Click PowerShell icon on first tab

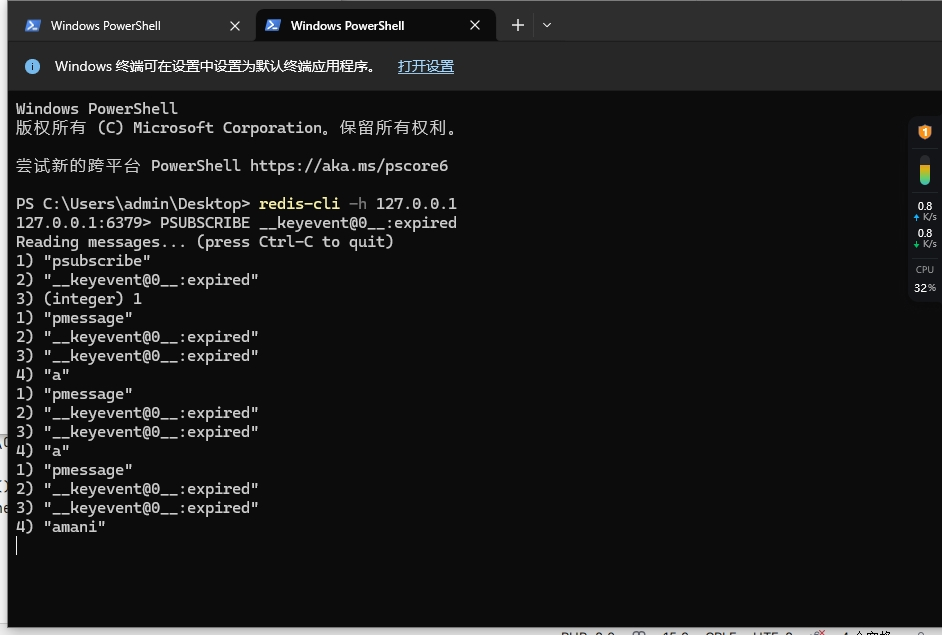click(x=33, y=25)
